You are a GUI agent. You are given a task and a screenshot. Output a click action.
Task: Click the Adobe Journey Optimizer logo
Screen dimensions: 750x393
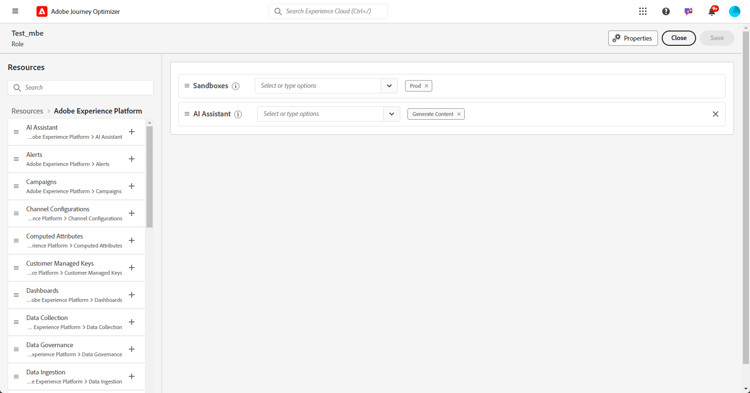42,11
